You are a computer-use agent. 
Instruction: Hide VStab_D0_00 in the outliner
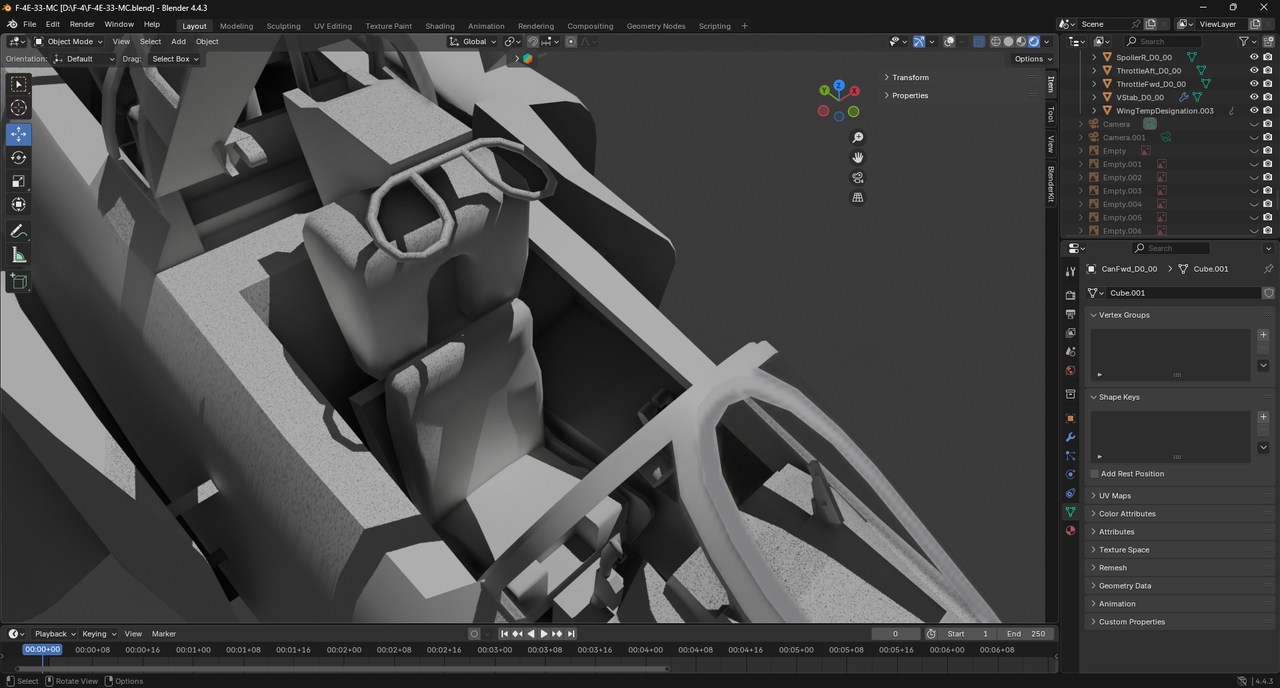1254,97
